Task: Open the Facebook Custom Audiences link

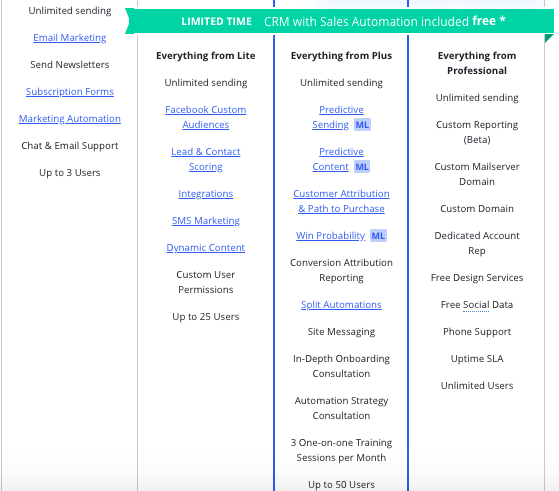Action: click(x=206, y=117)
